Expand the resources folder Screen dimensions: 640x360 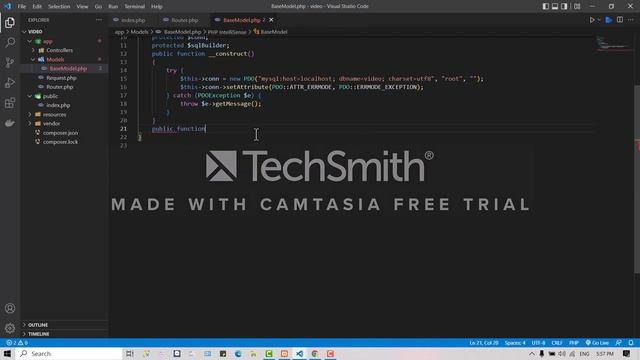pos(64,115)
